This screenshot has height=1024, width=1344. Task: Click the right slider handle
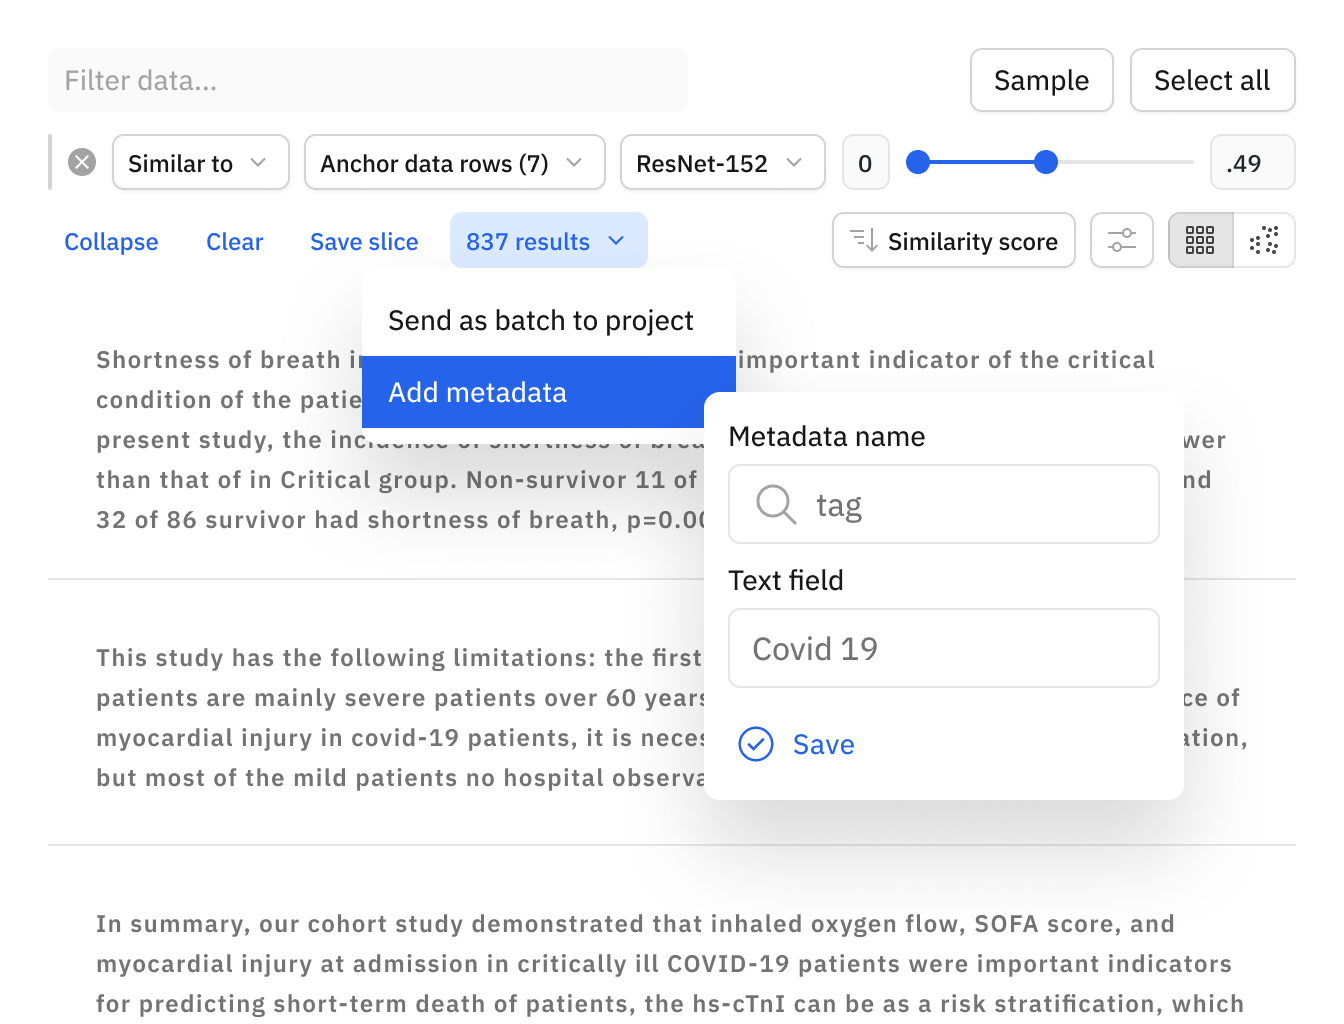pos(1046,162)
